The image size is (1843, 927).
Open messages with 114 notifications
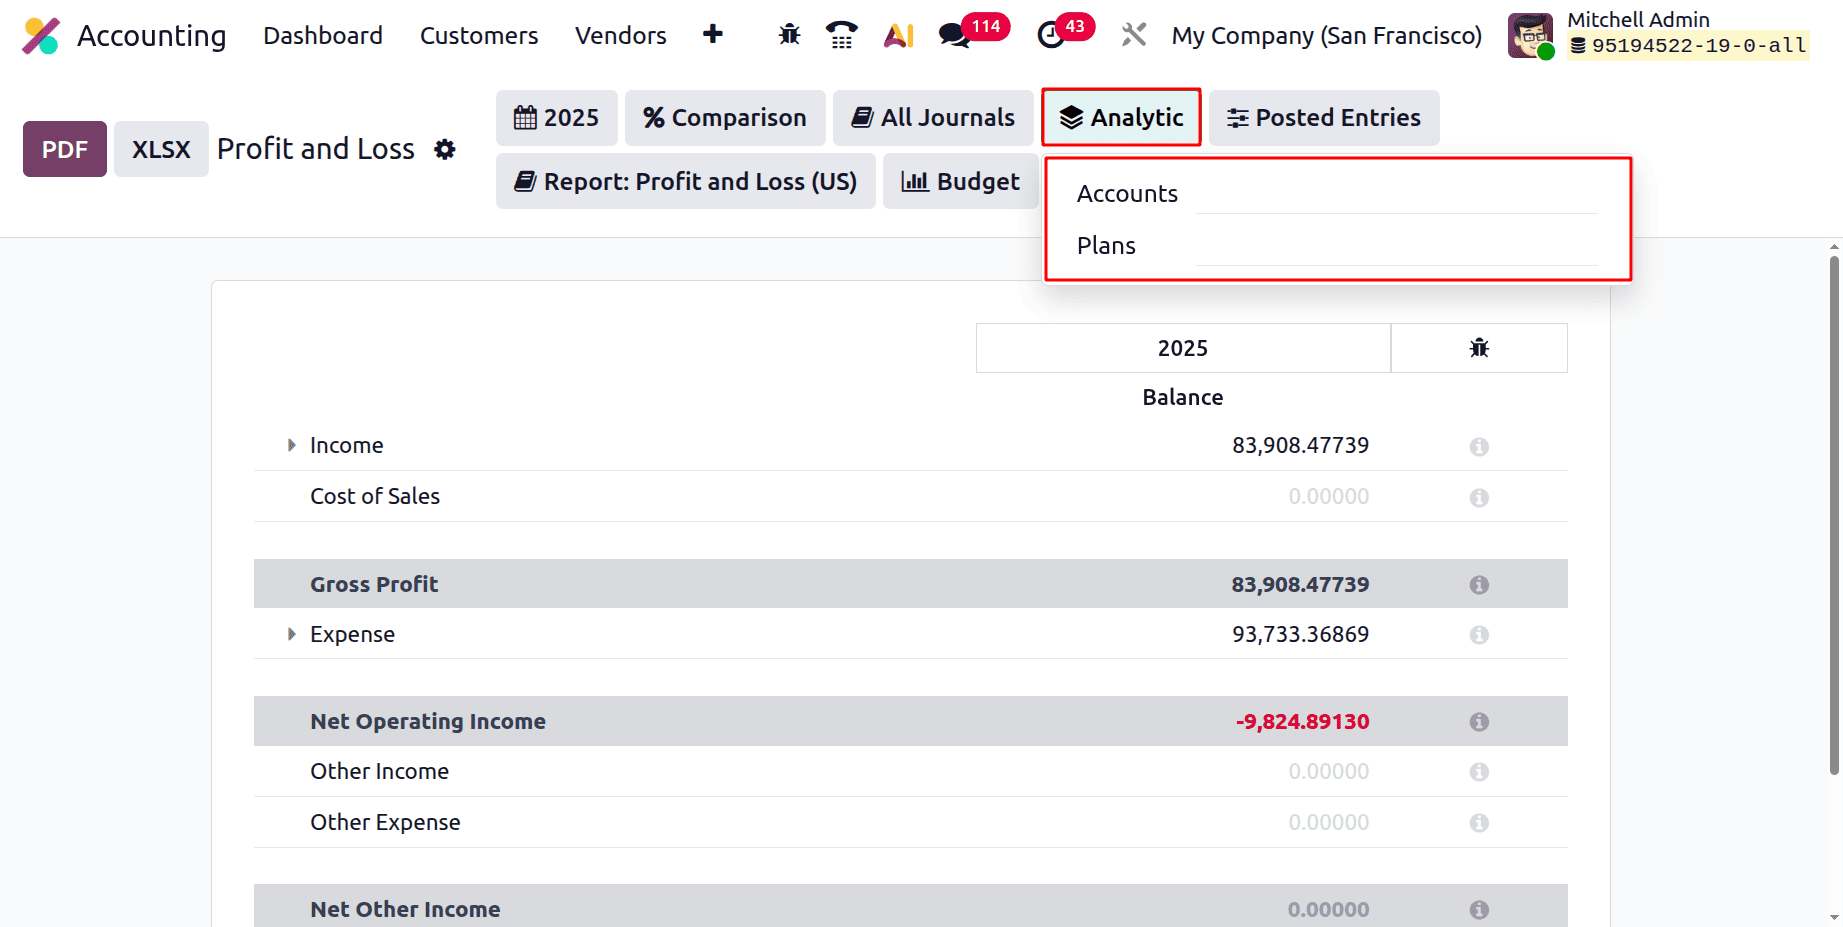pyautogui.click(x=954, y=34)
